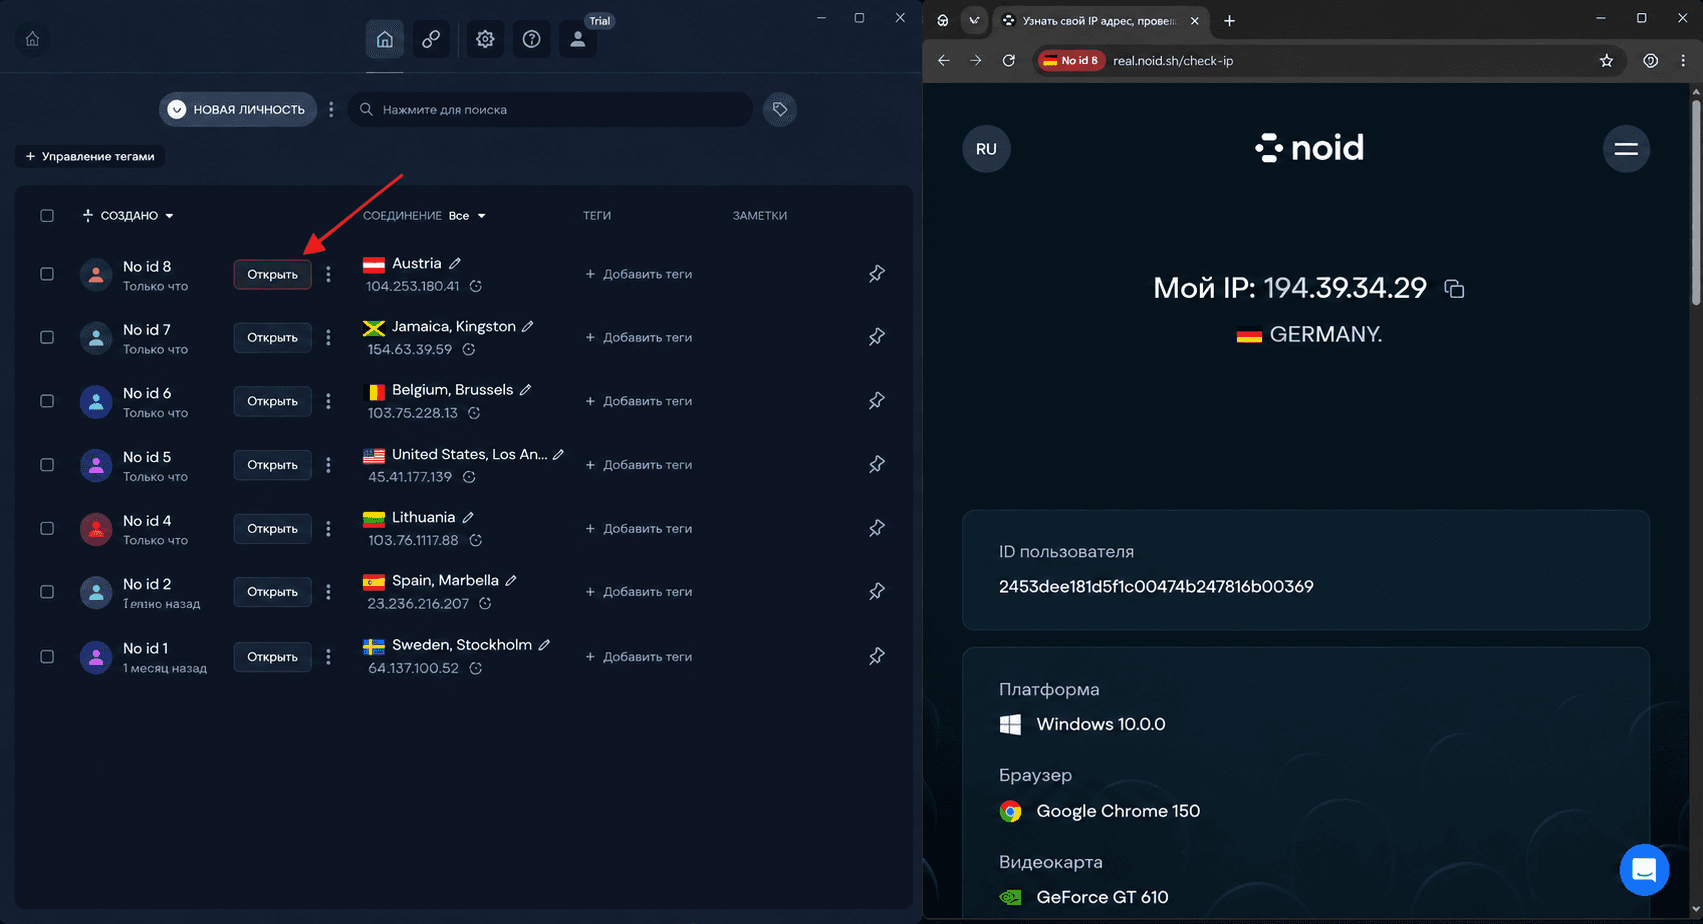This screenshot has height=924, width=1703.
Task: Pin the No id 1 profile
Action: 877,656
